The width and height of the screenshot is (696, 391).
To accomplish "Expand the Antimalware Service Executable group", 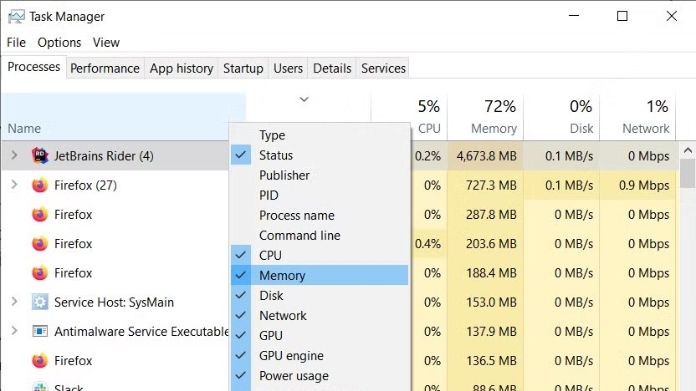I will 14,331.
